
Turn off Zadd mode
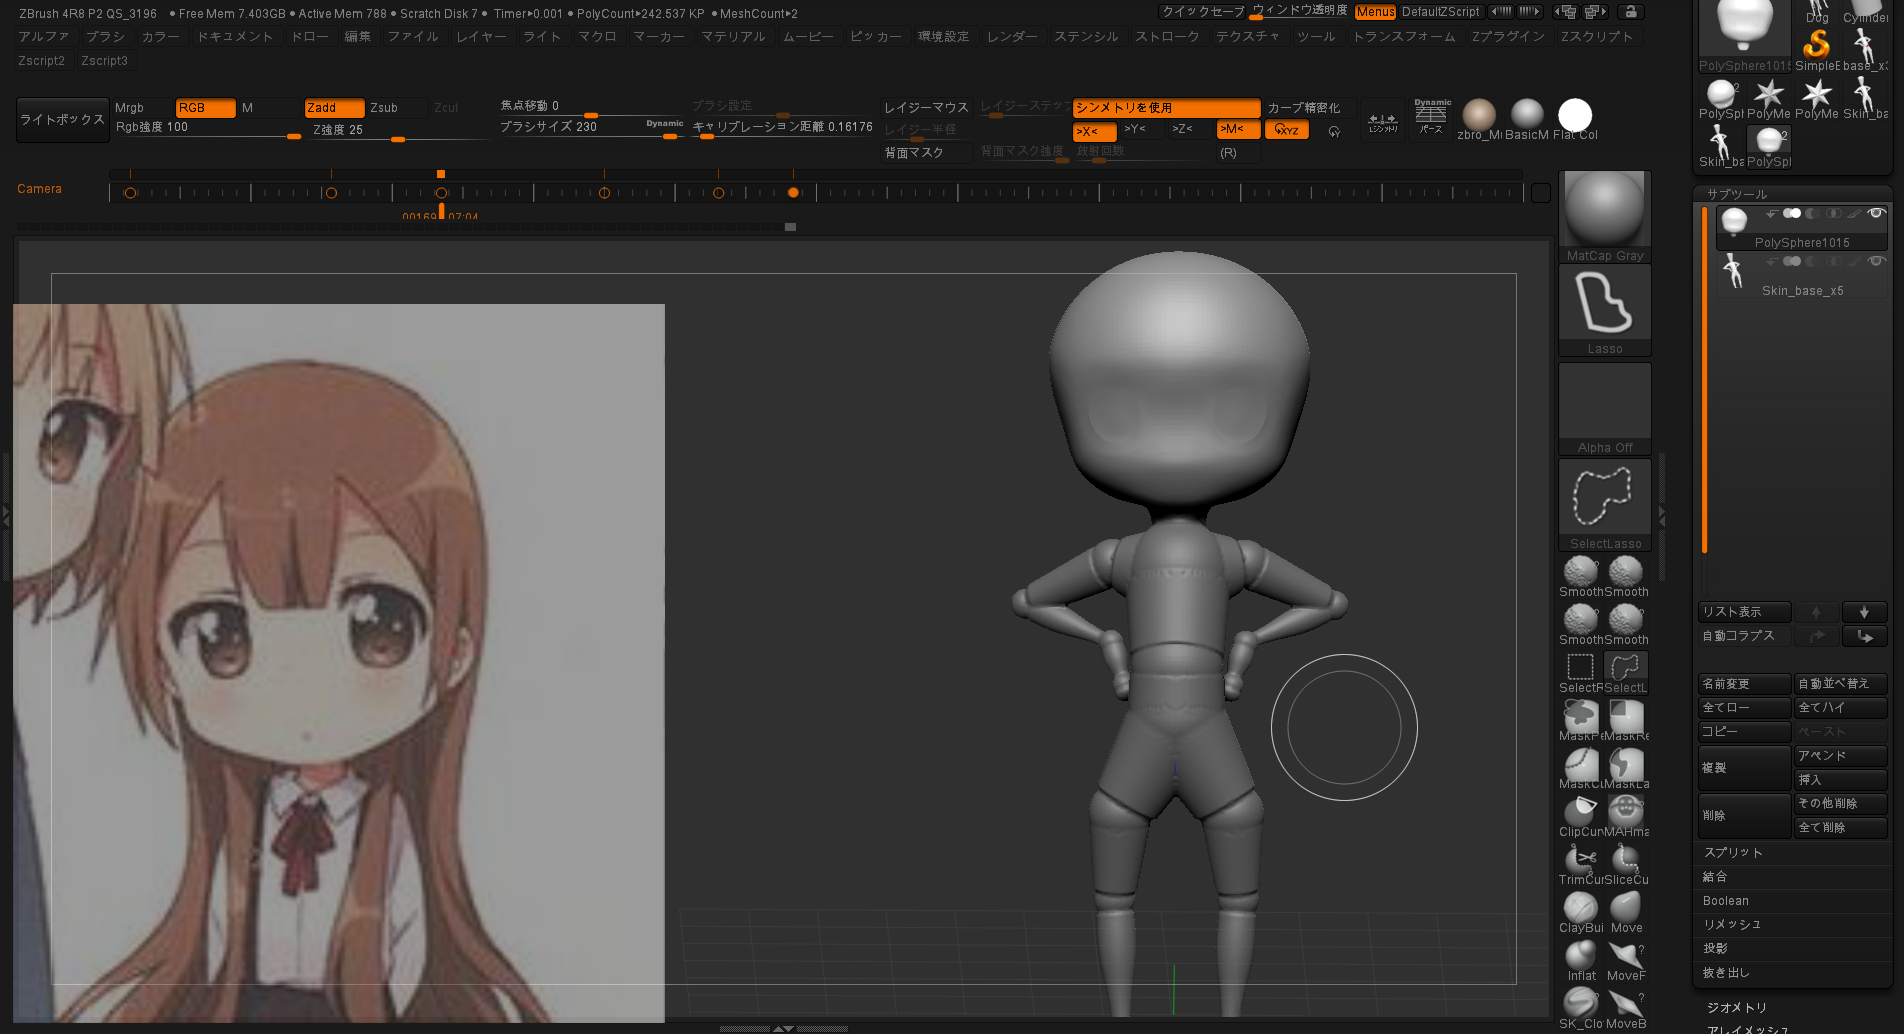point(333,108)
